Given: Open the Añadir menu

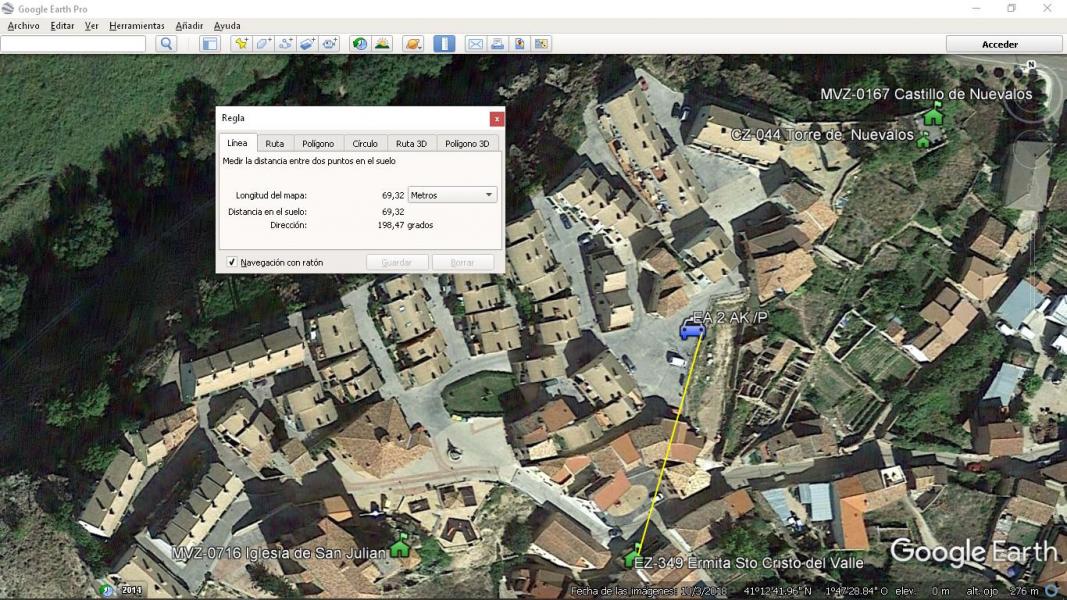Looking at the screenshot, I should coord(189,25).
